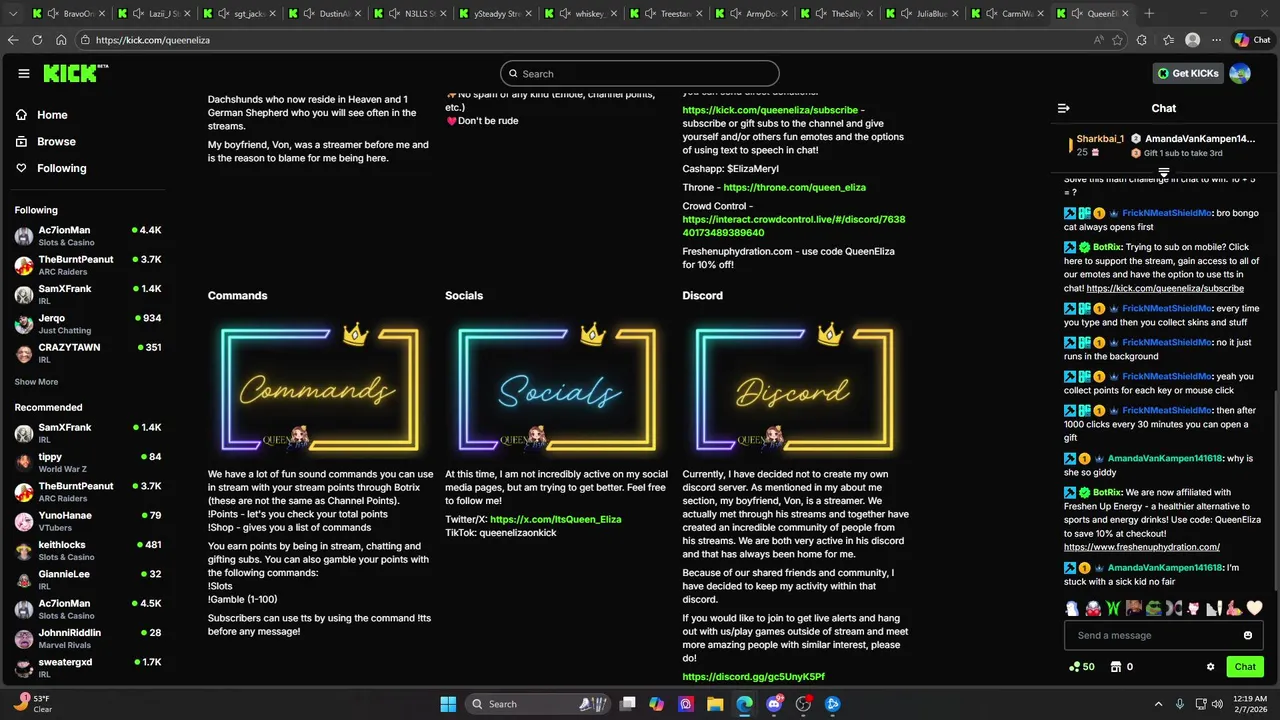
Task: Open Following in sidebar
Action: tap(62, 168)
